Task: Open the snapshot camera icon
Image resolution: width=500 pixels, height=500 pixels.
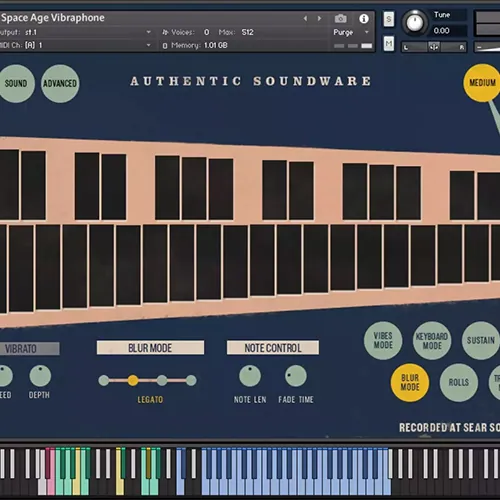Action: pyautogui.click(x=340, y=19)
